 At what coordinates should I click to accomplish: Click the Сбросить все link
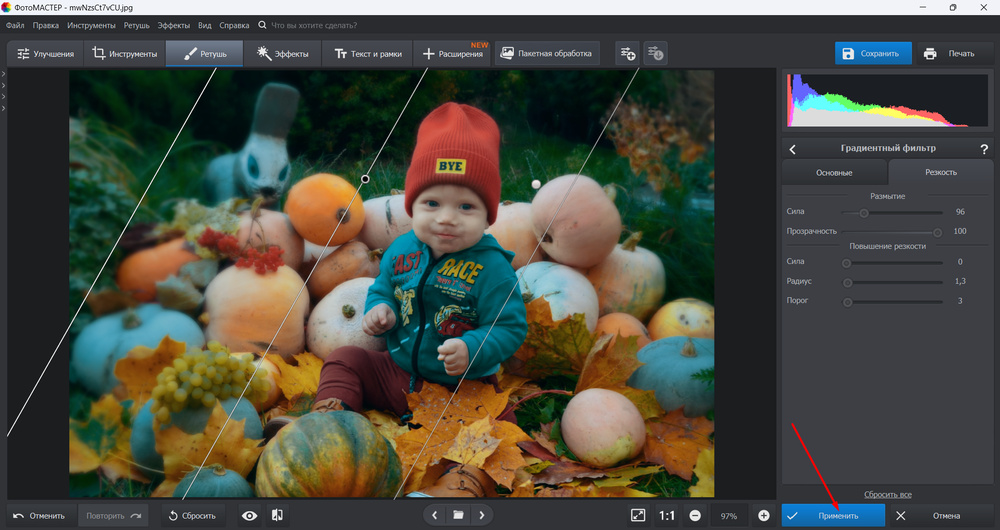[x=888, y=494]
